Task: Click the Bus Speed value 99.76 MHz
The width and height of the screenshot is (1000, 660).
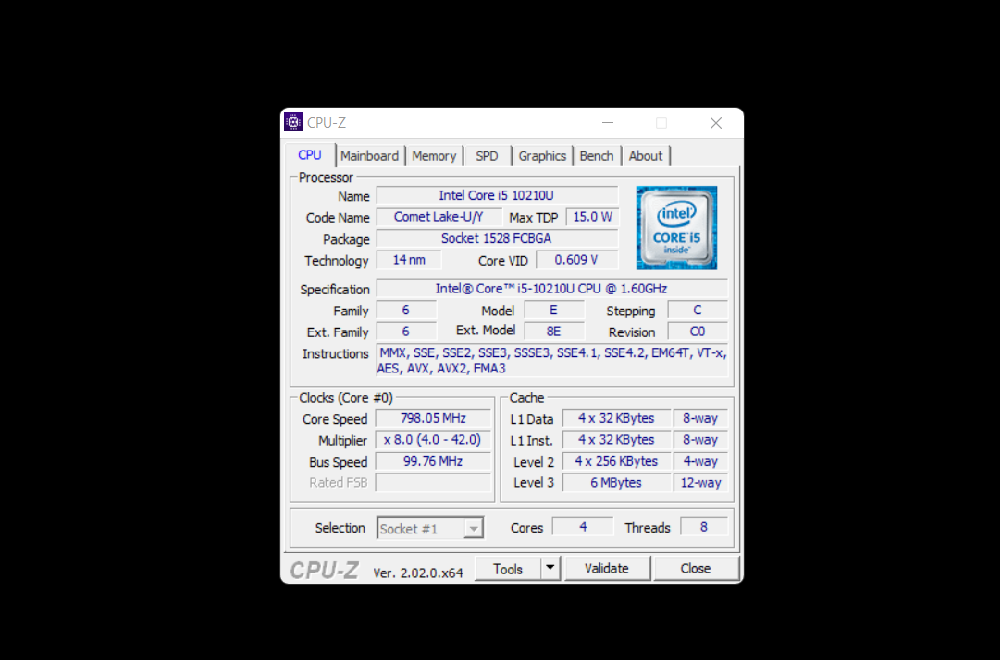Action: [x=433, y=461]
